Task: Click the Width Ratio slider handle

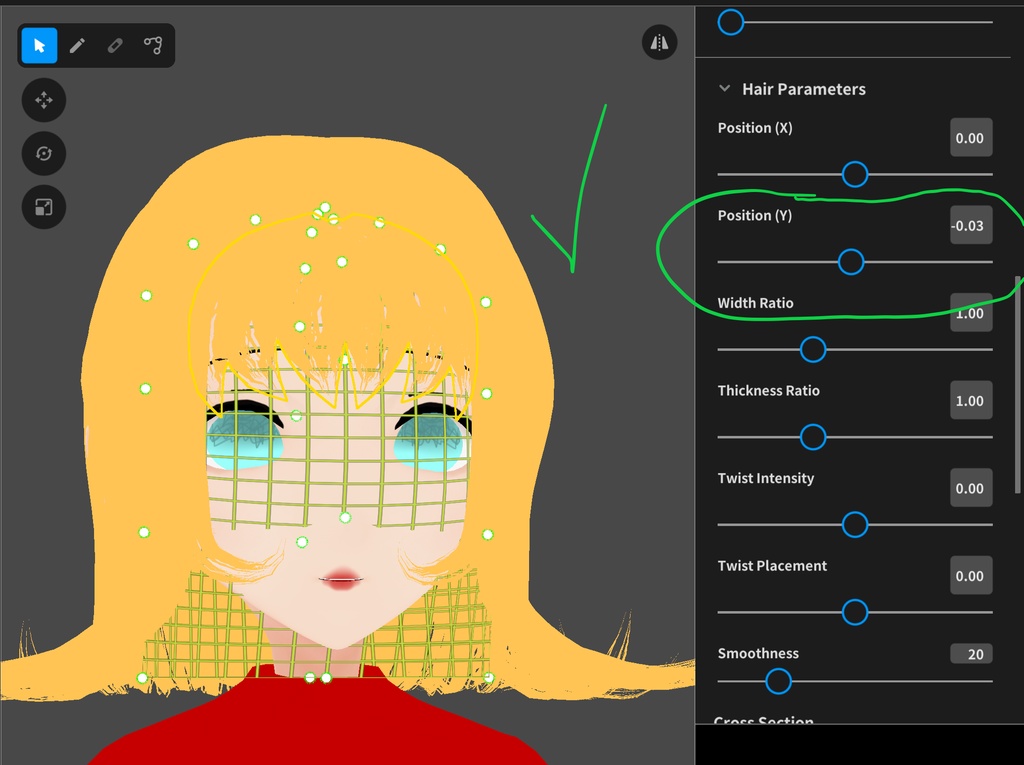Action: [x=812, y=349]
